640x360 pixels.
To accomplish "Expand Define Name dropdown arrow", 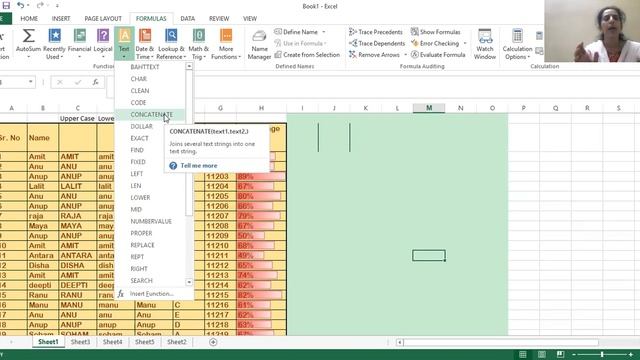I will (x=324, y=32).
